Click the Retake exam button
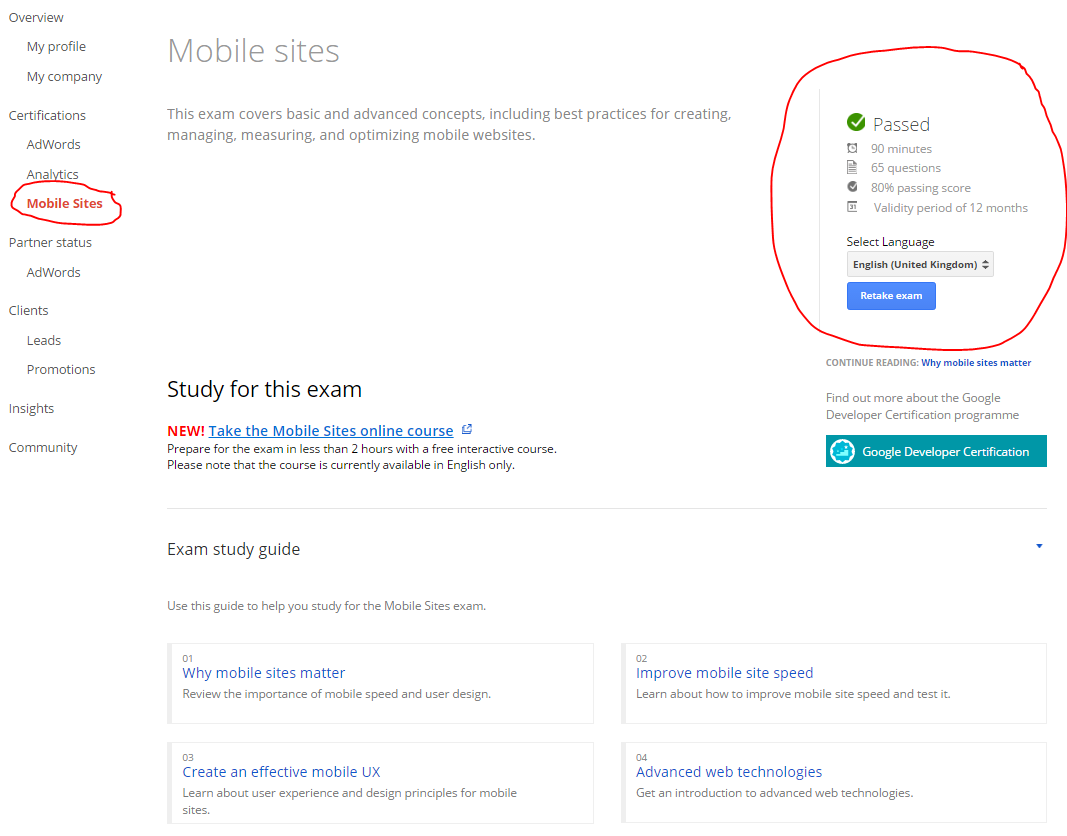Viewport: 1067px width, 836px height. point(891,296)
